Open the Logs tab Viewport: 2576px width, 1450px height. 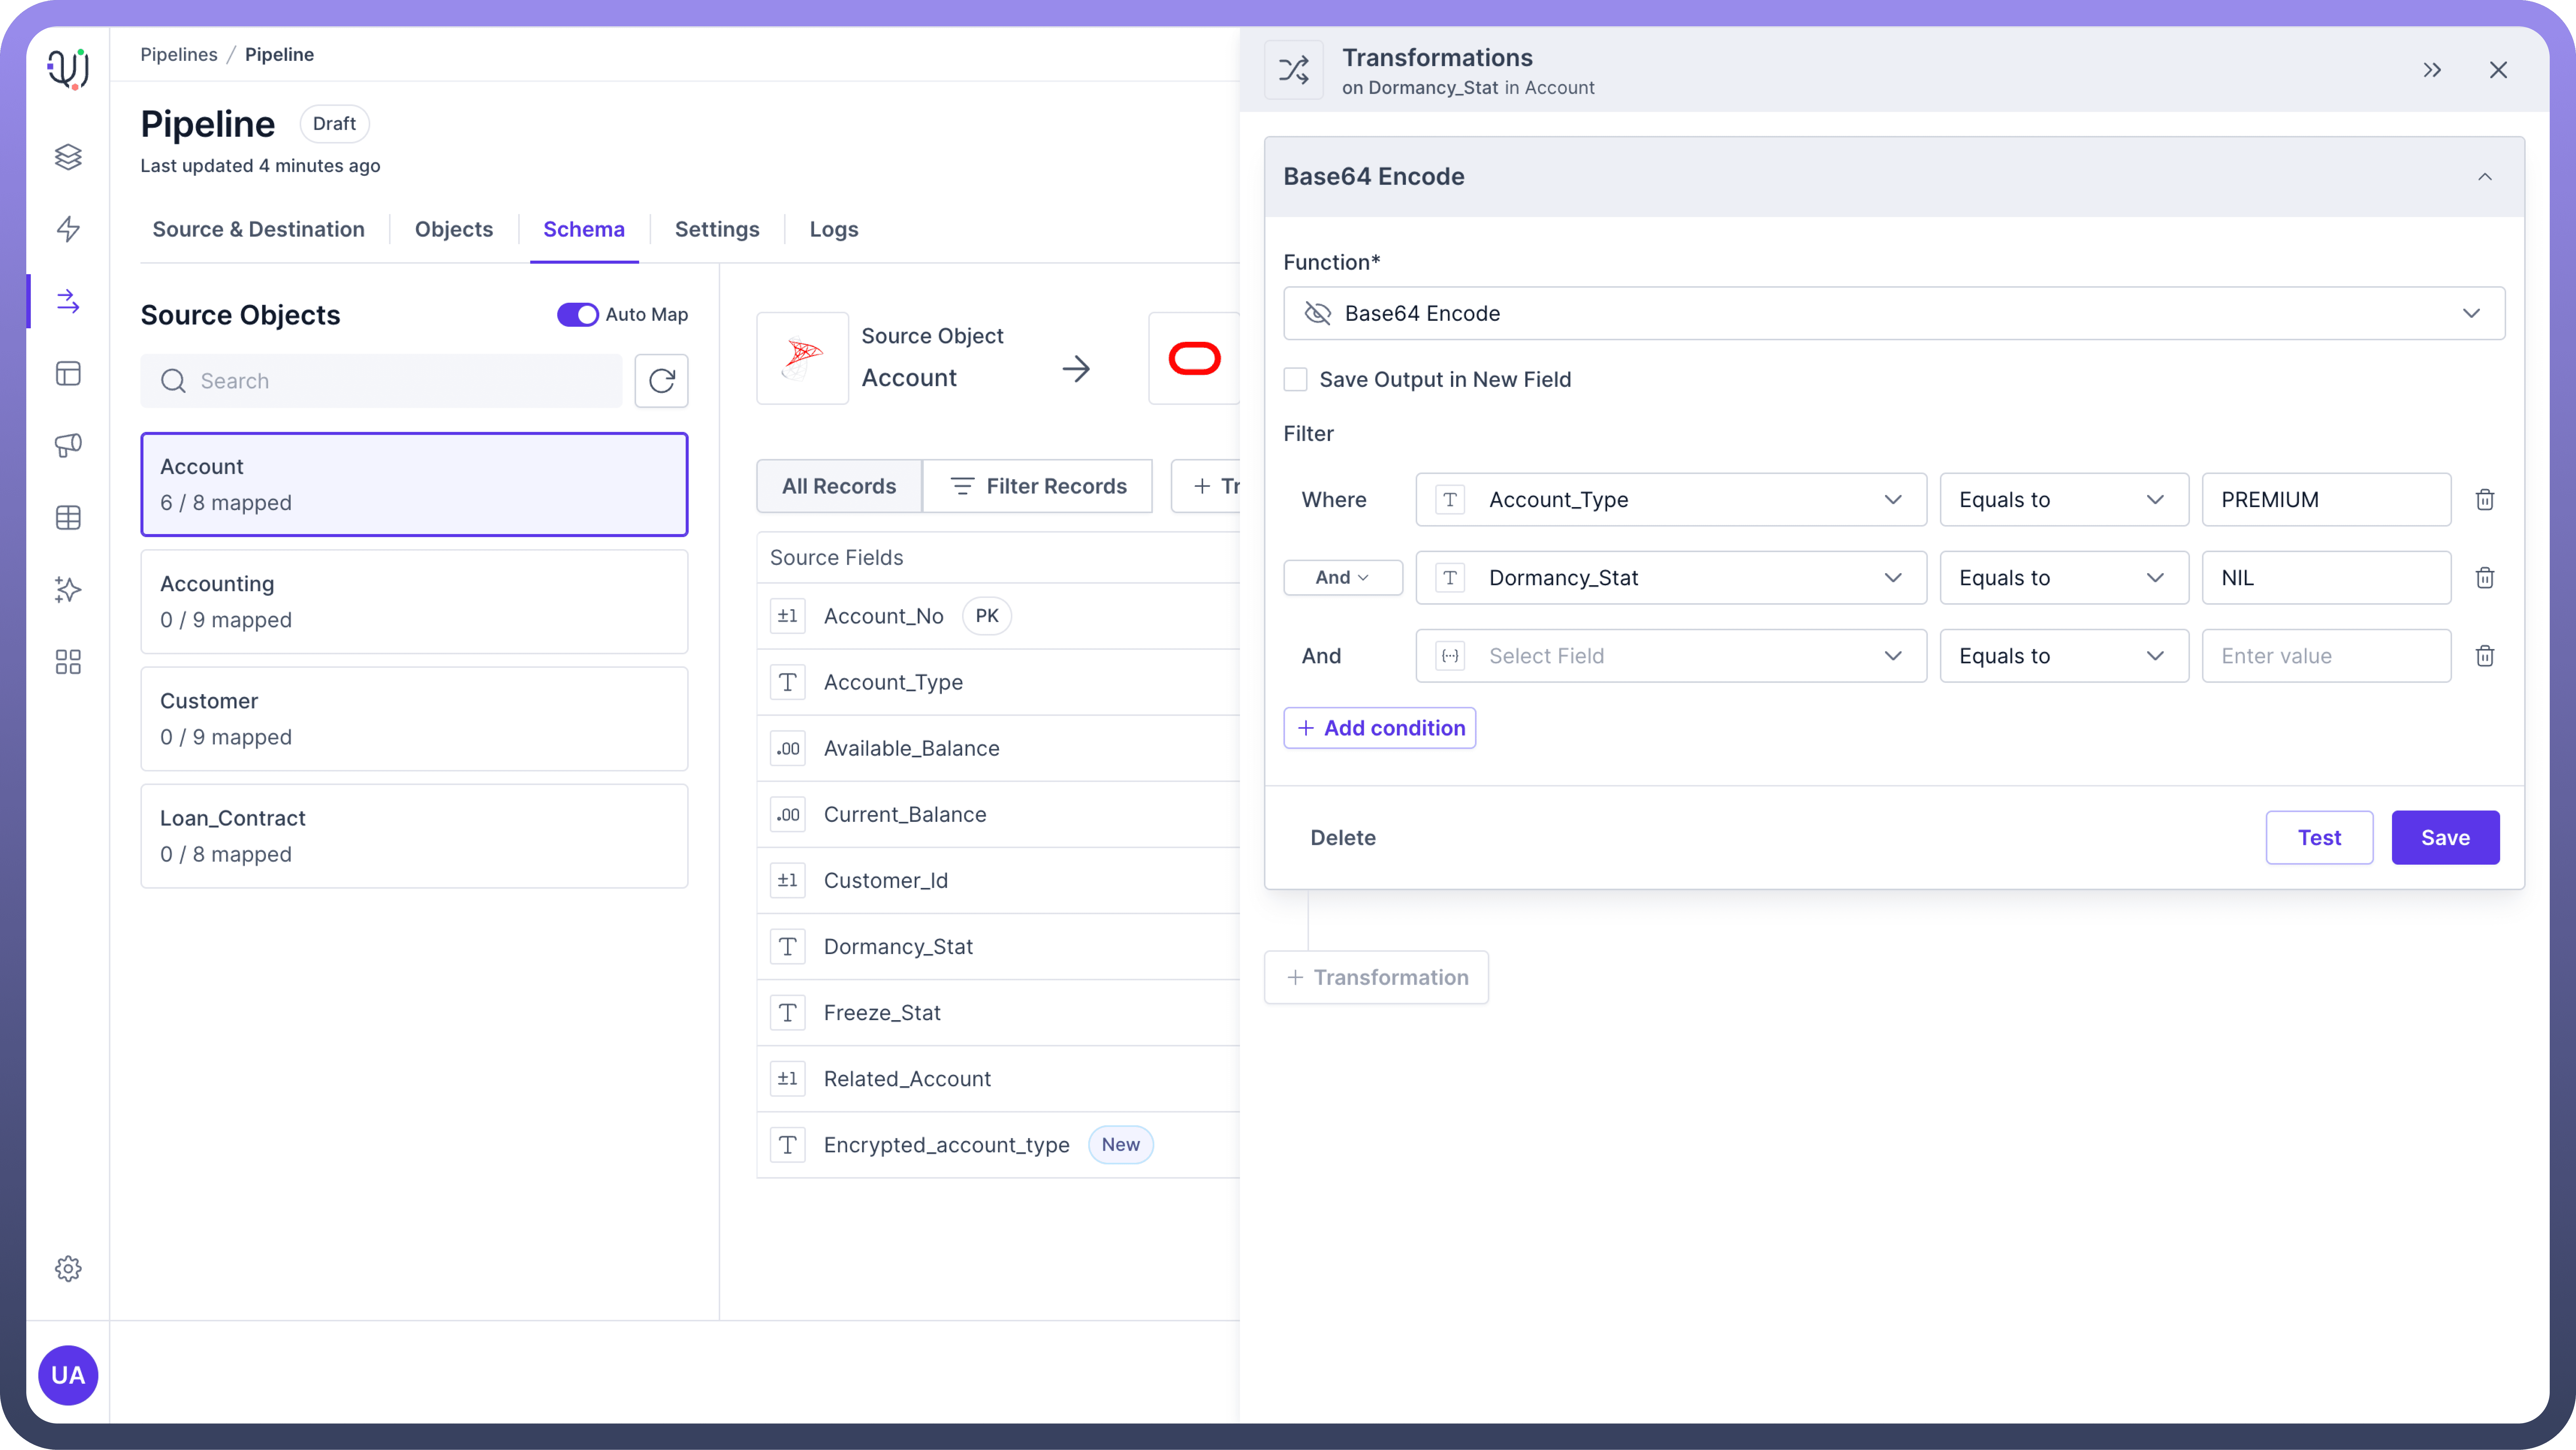[x=833, y=229]
